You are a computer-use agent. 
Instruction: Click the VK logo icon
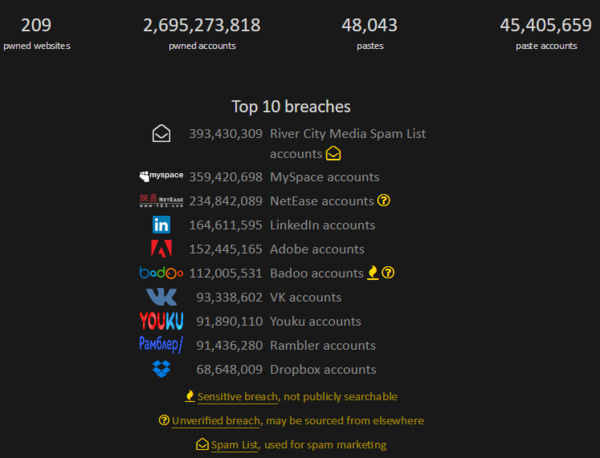pyautogui.click(x=161, y=297)
